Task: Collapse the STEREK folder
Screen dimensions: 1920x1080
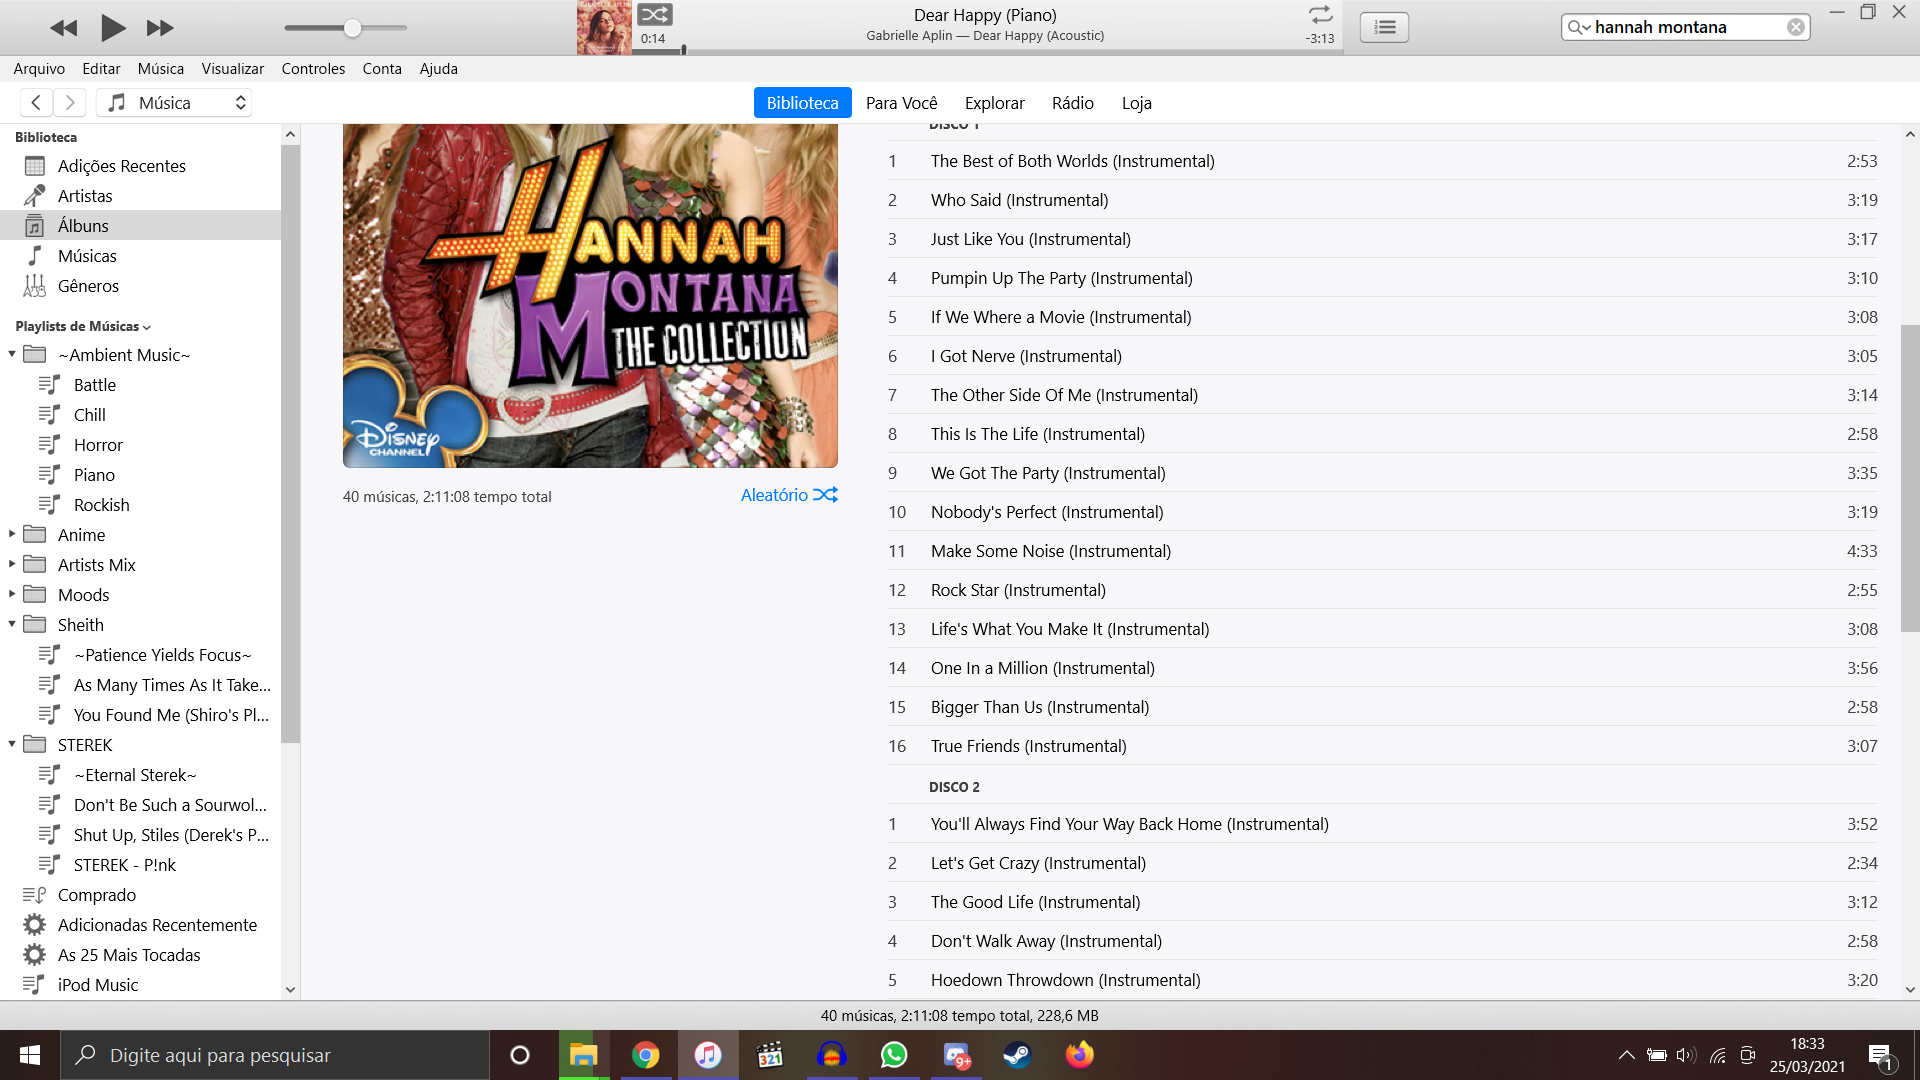Action: (x=12, y=744)
